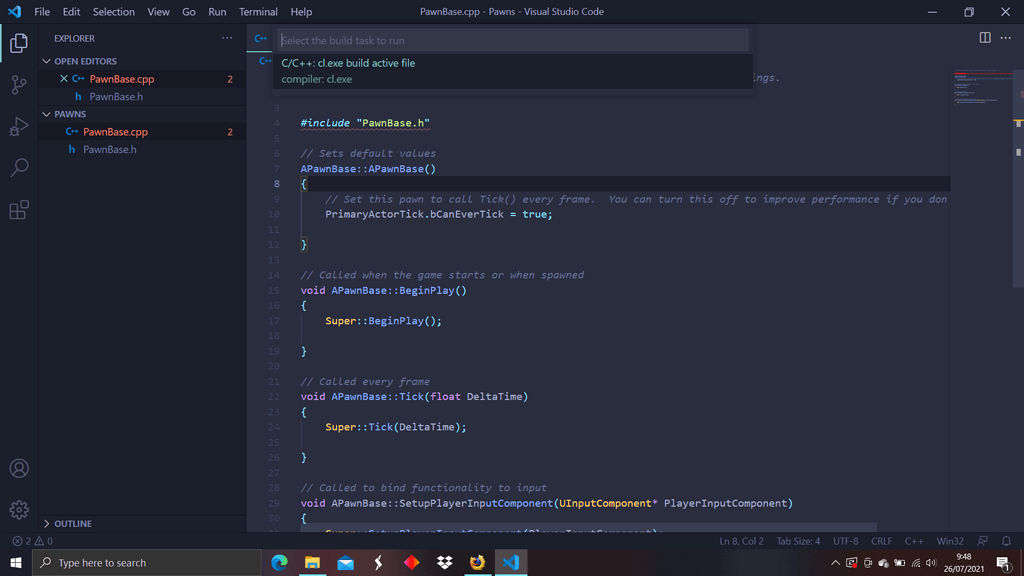The image size is (1024, 576).
Task: Open Source Control view from Activity Bar
Action: [x=18, y=85]
